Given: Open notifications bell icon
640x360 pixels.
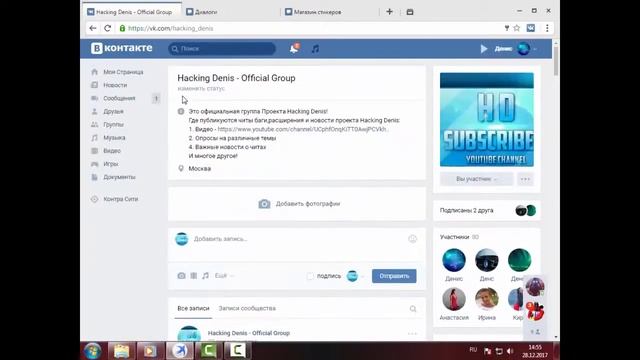Looking at the screenshot, I should click(294, 49).
